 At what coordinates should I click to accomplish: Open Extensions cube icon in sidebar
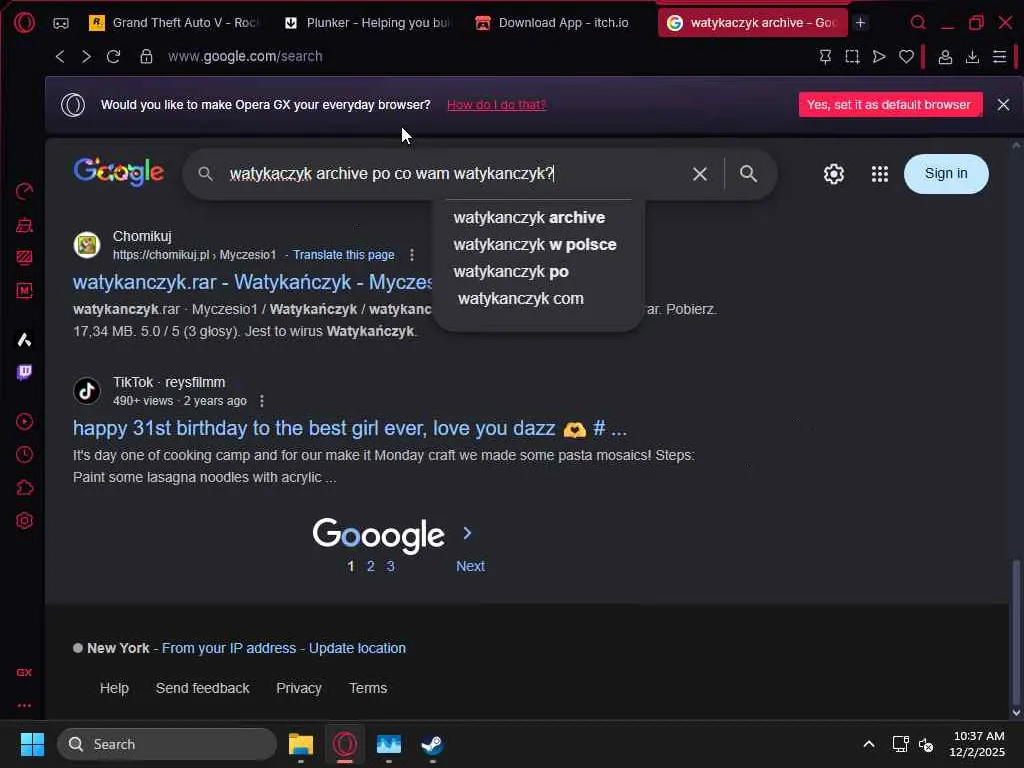point(24,488)
